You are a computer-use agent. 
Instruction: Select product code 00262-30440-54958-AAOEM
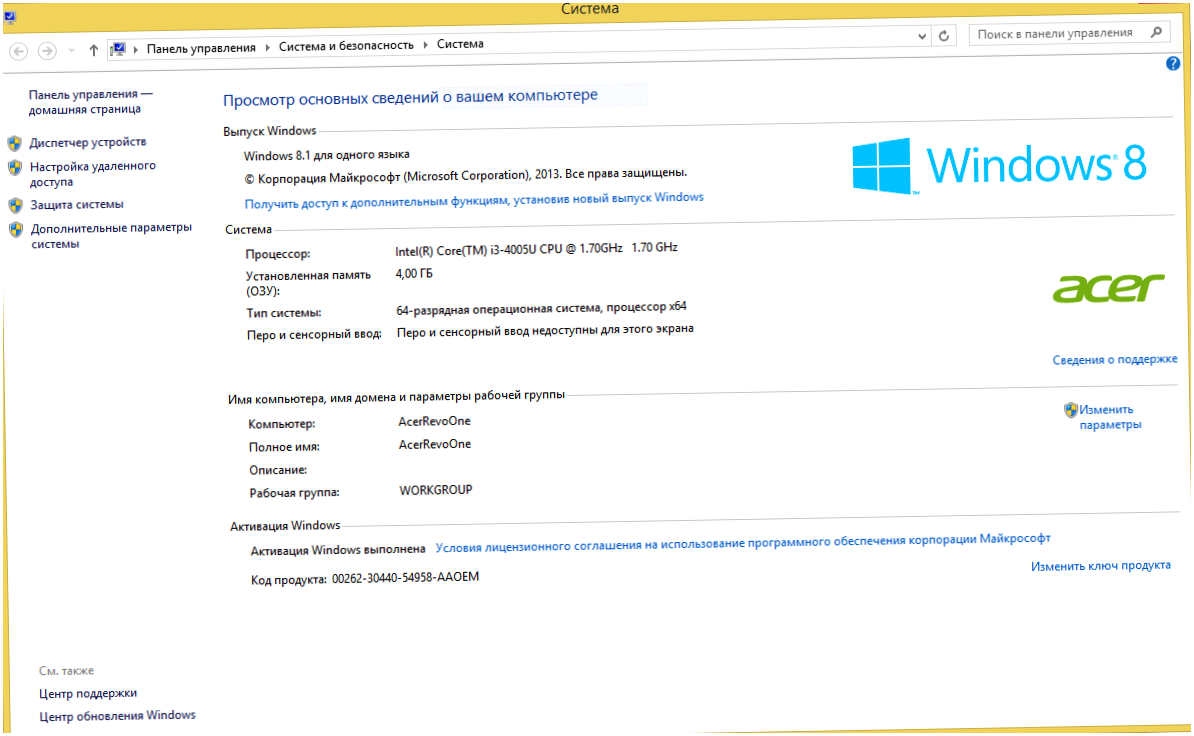pos(405,578)
